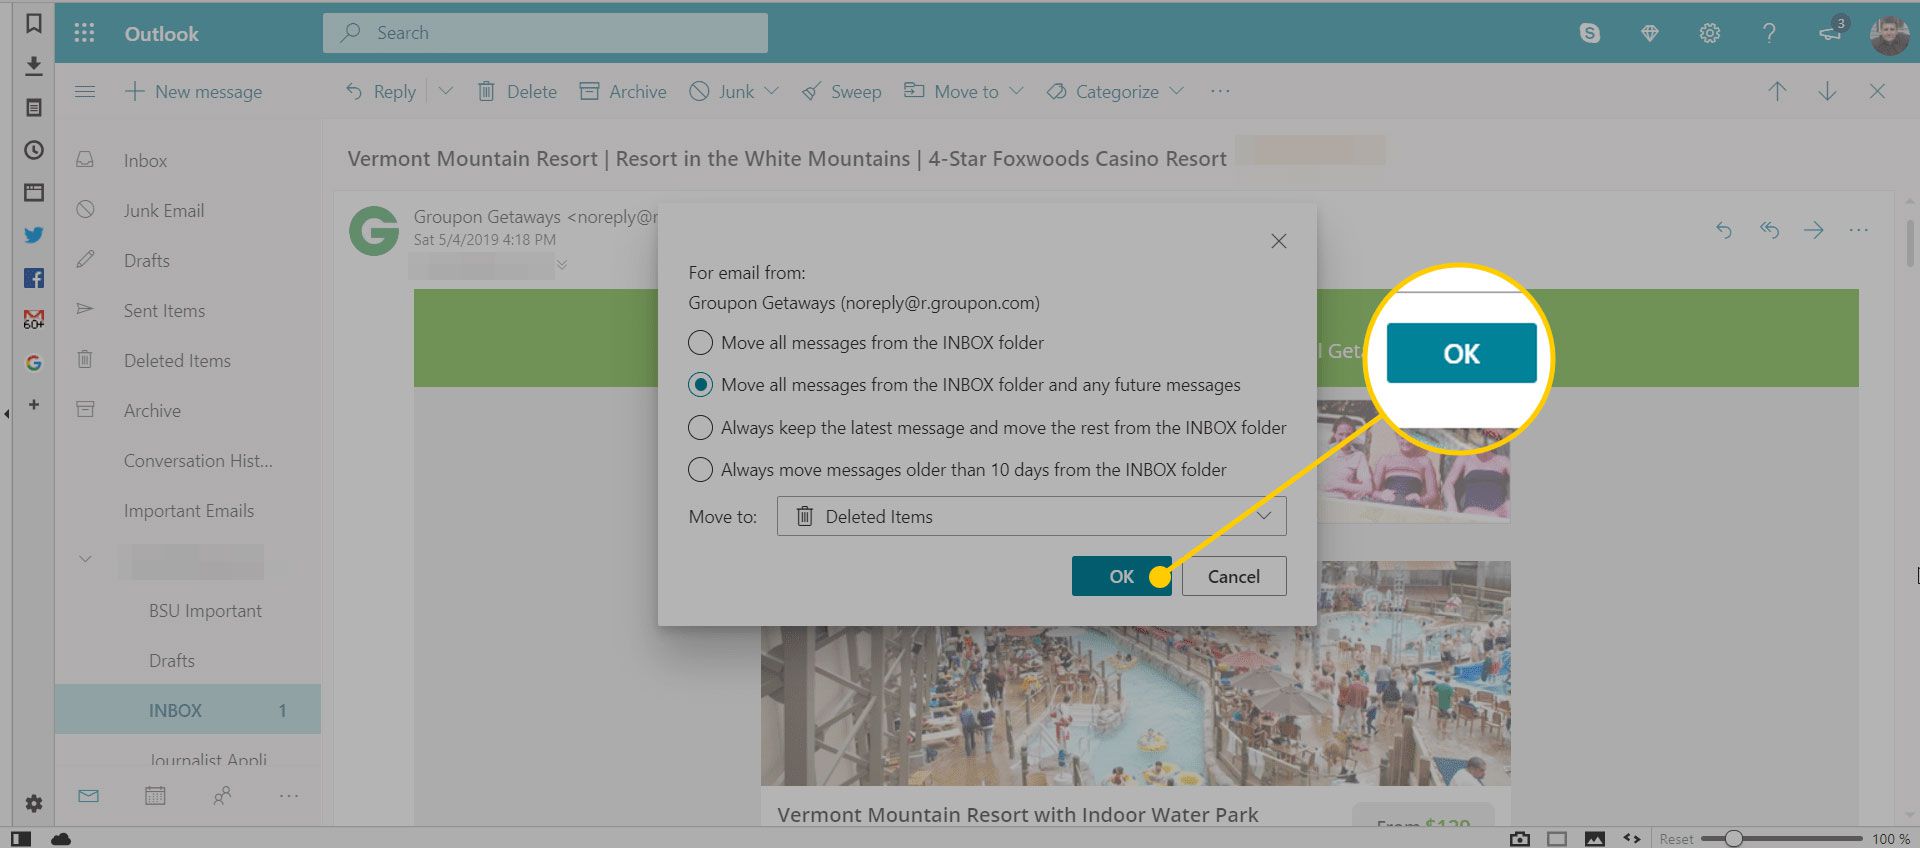Open Google in the browser sidebar
The image size is (1920, 848).
pyautogui.click(x=34, y=363)
